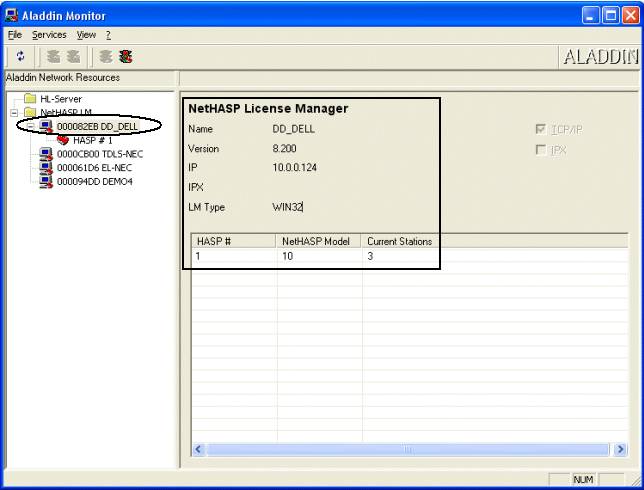
Task: Click the IP value 10.0.0.124
Action: 294,168
